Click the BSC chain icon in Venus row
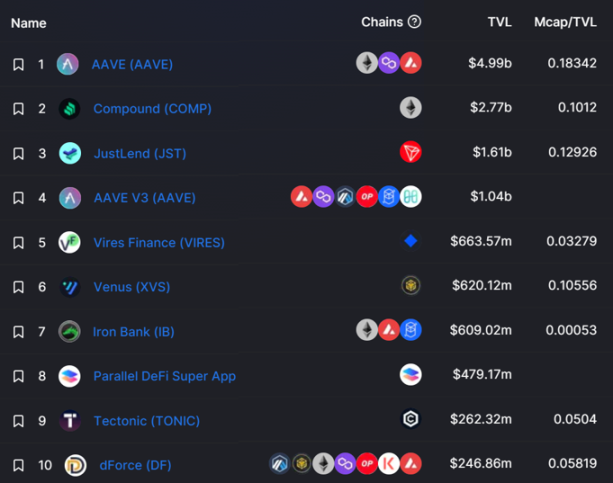This screenshot has width=613, height=483. [410, 285]
